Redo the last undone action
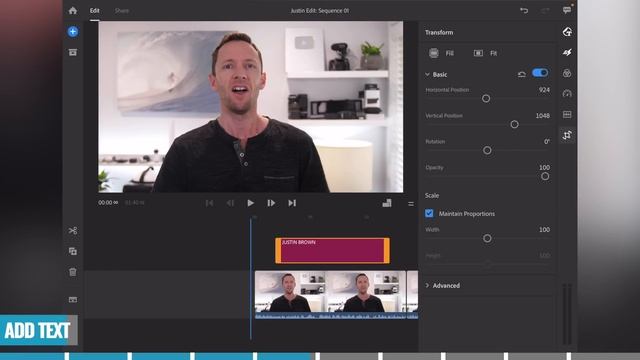 [545, 11]
